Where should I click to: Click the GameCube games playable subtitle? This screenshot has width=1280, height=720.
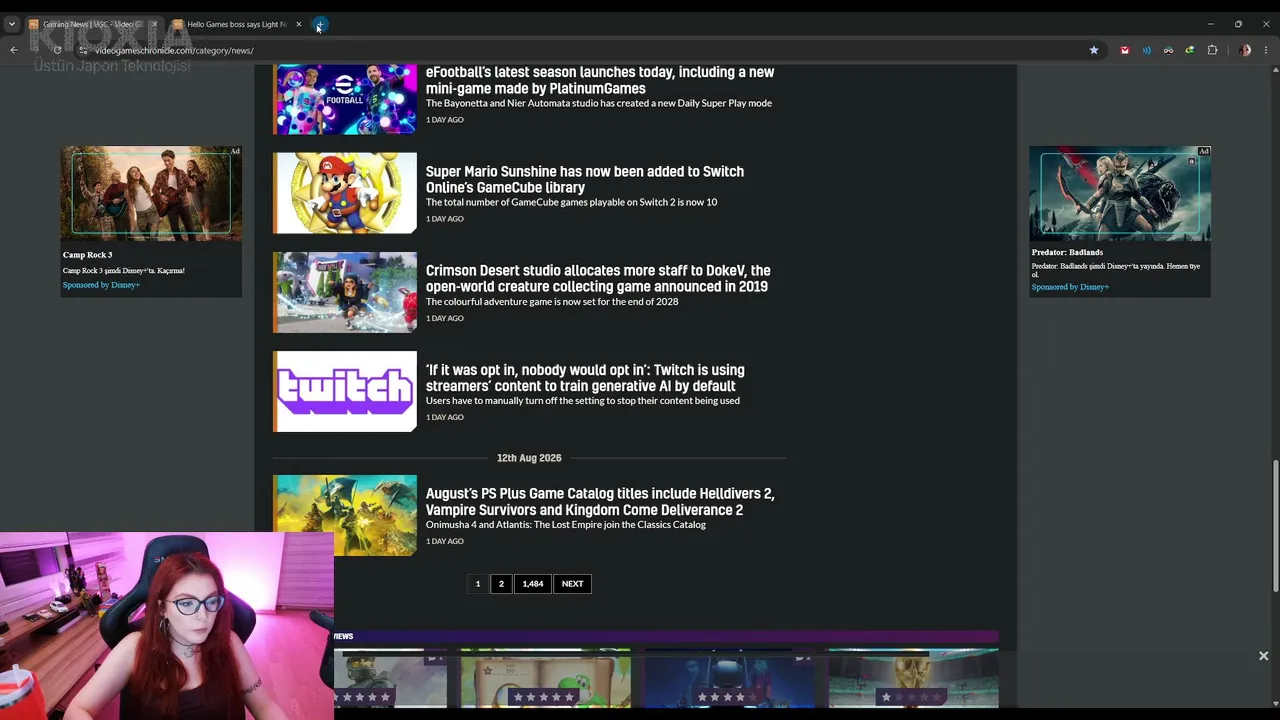tap(571, 202)
